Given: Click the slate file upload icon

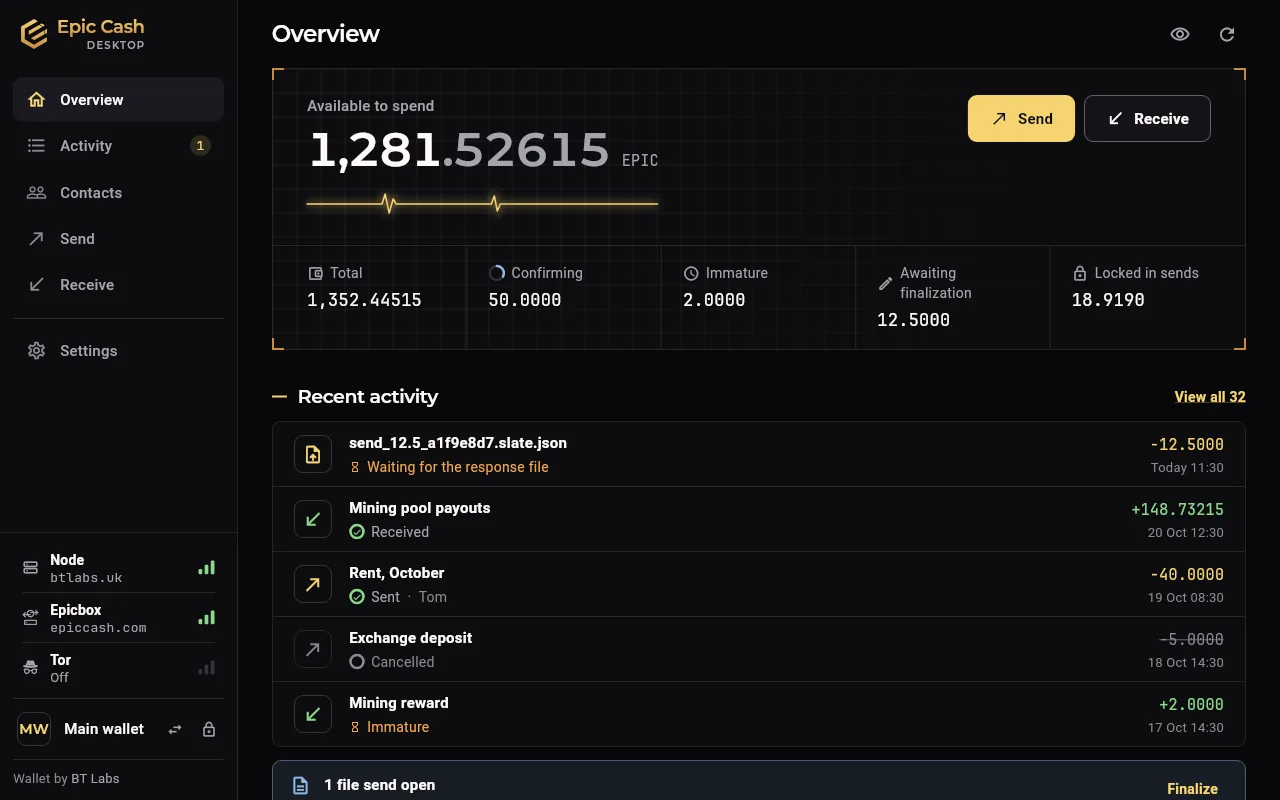Looking at the screenshot, I should pyautogui.click(x=313, y=454).
